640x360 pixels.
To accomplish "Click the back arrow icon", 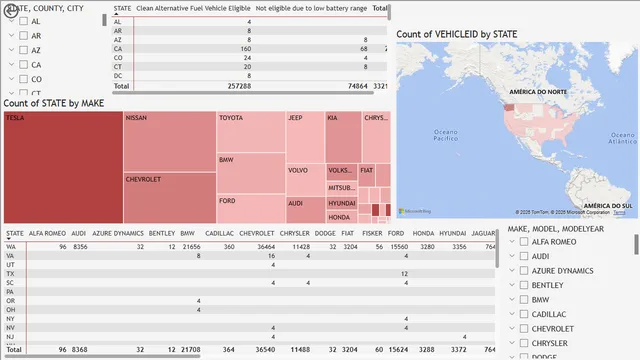I will click(11, 10).
